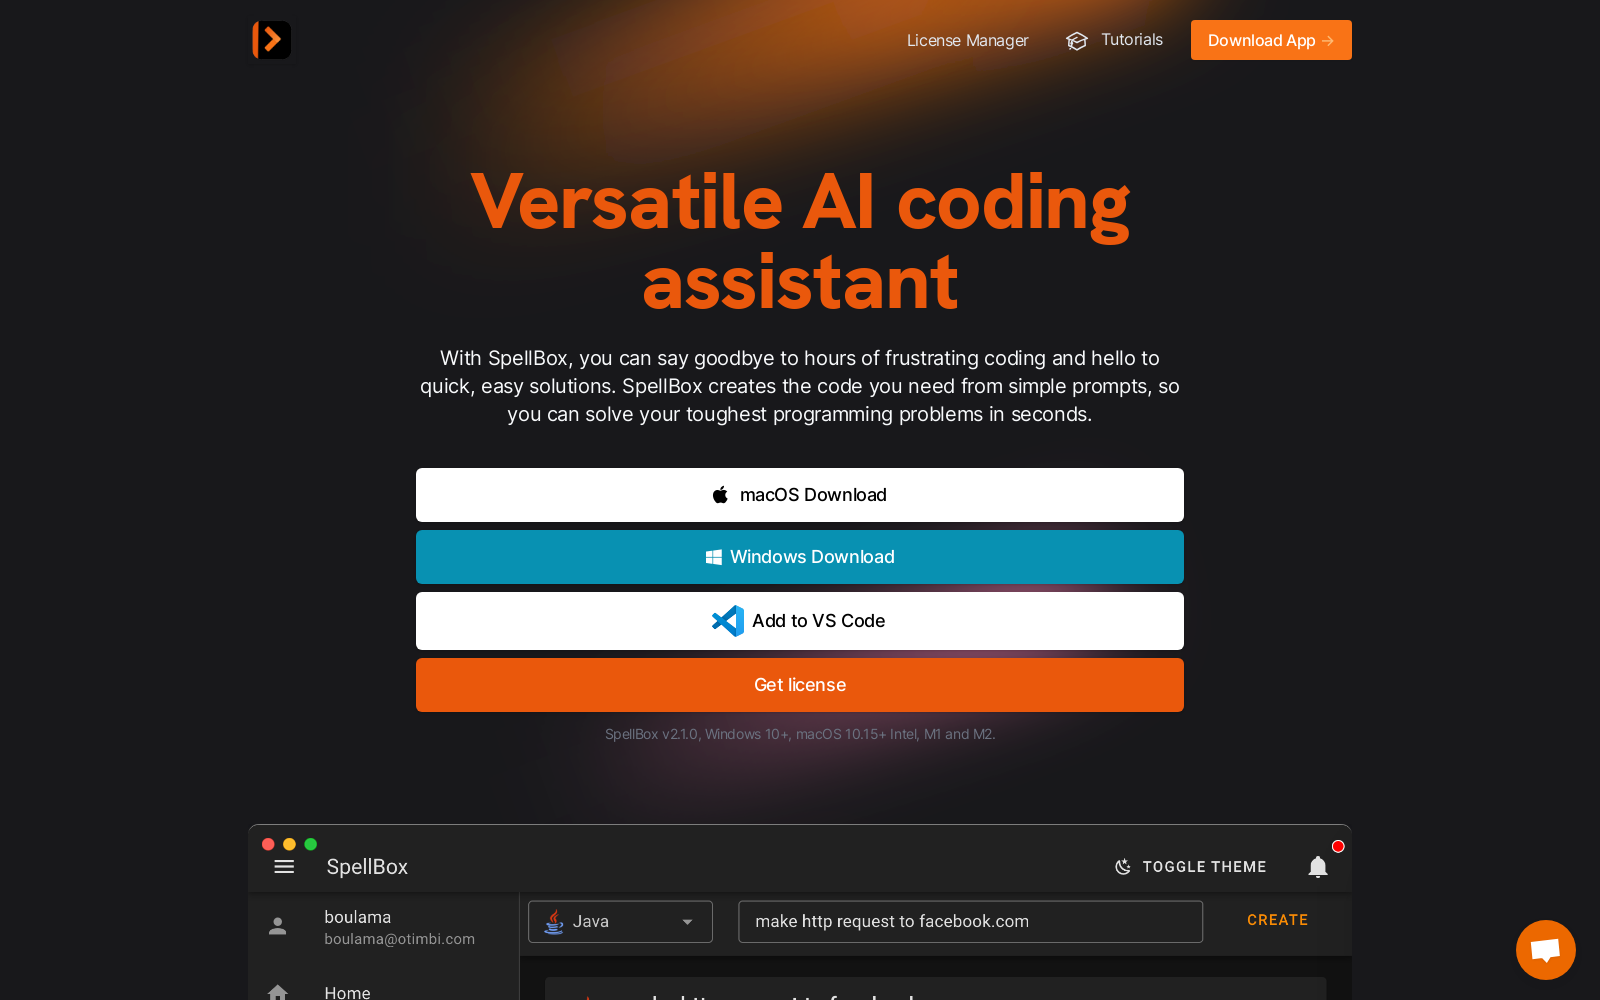Open the live chat bubble widget
The height and width of the screenshot is (1000, 1600).
pyautogui.click(x=1546, y=950)
